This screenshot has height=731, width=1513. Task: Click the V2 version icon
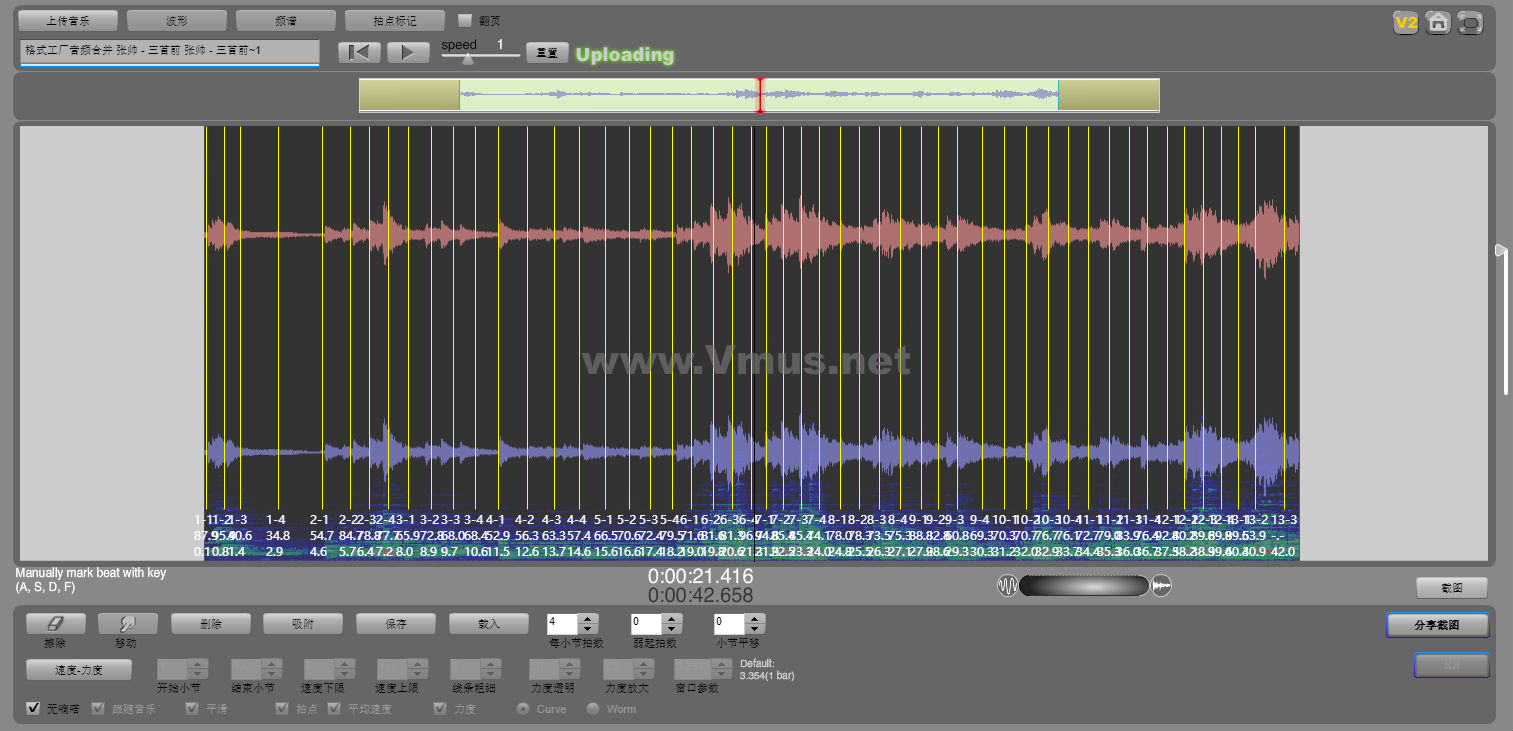click(x=1406, y=22)
